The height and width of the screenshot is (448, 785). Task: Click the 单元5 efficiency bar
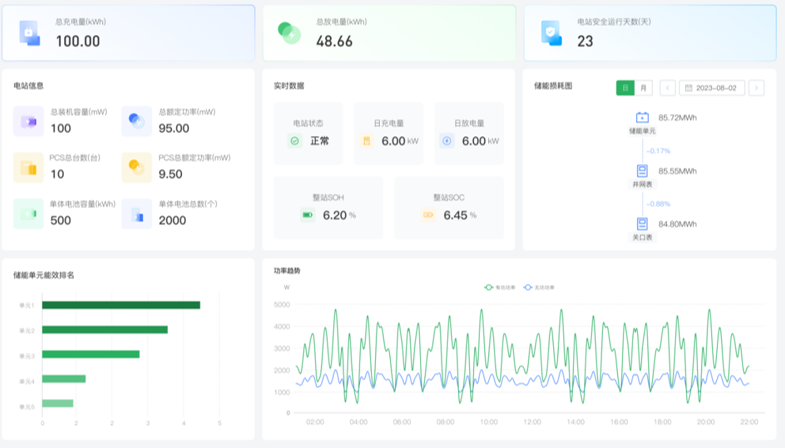(x=58, y=403)
